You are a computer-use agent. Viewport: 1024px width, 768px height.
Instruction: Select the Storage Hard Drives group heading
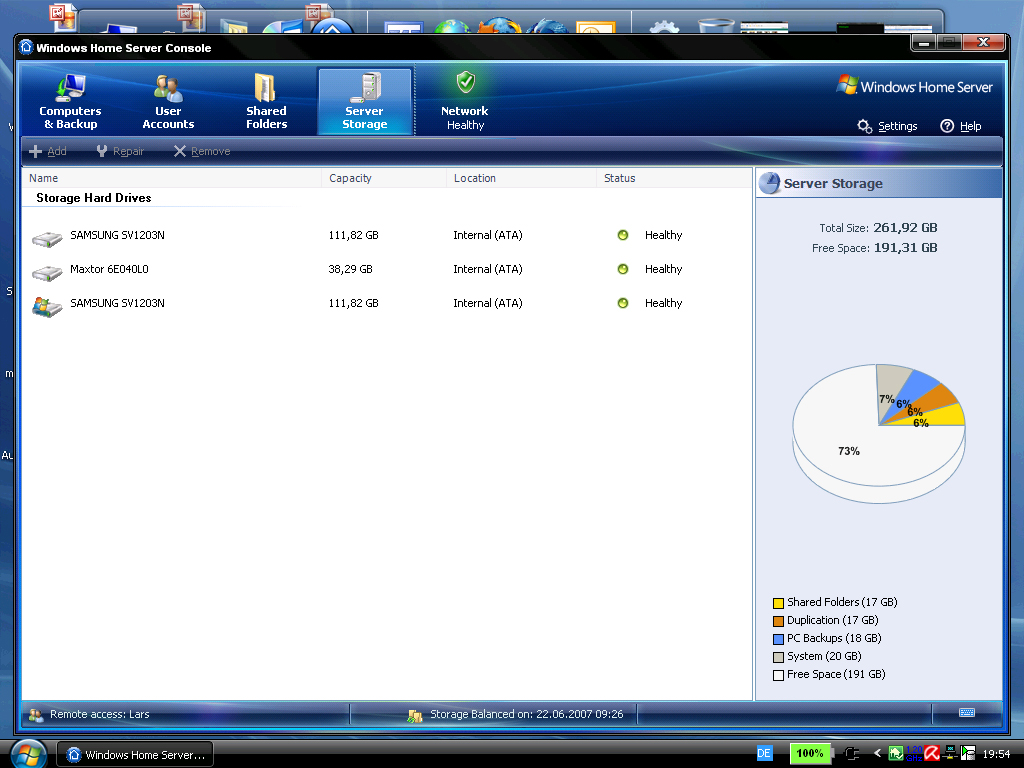pos(93,198)
